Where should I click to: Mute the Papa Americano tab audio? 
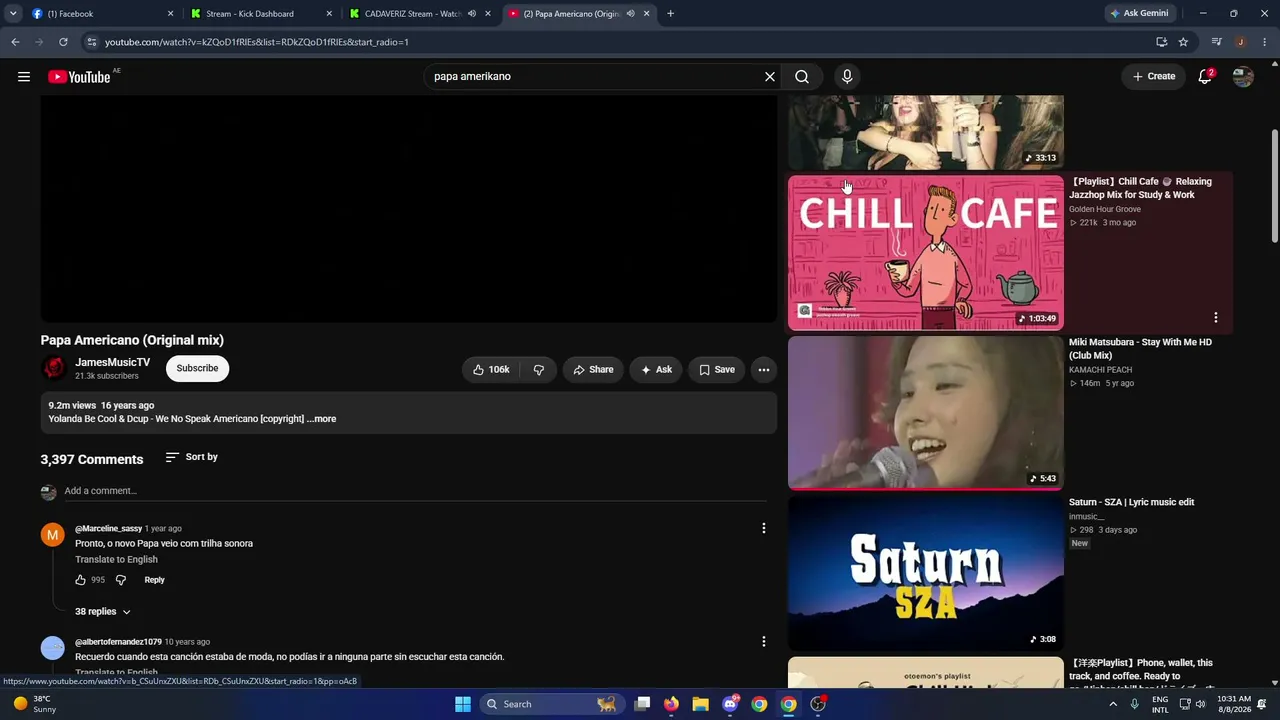(630, 14)
